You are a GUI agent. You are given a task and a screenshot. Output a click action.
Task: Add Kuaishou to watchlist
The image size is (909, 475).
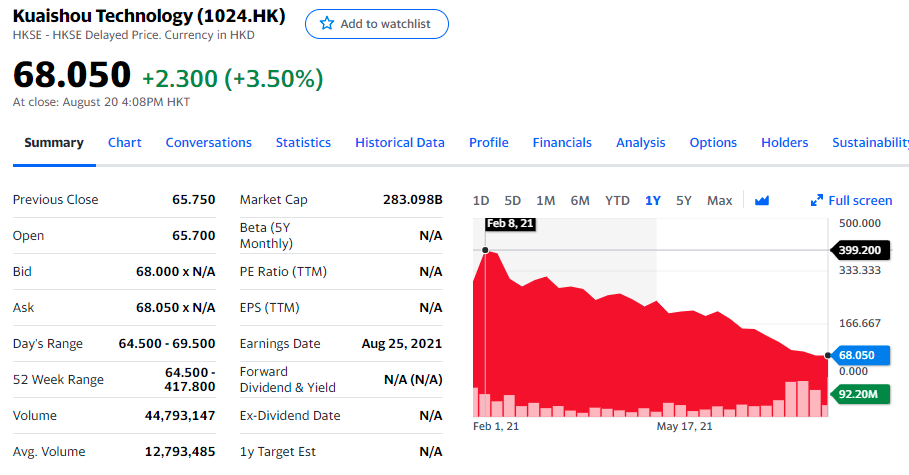377,24
